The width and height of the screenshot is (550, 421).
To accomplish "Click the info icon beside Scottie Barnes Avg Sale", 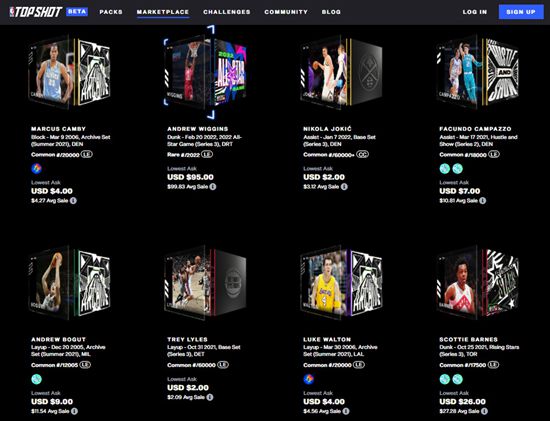I will point(484,411).
